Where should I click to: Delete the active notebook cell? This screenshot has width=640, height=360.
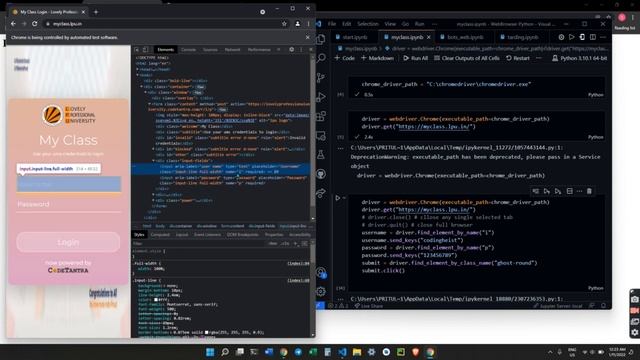click(589, 191)
